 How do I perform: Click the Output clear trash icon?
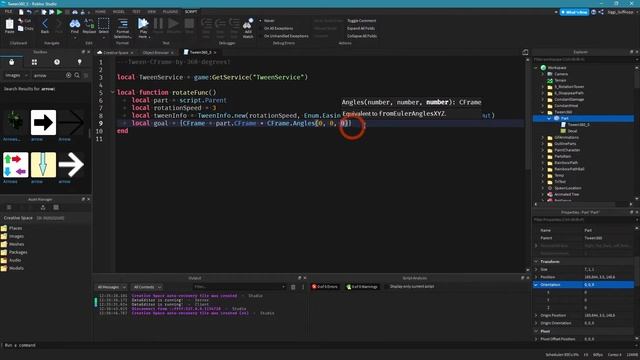tap(293, 287)
